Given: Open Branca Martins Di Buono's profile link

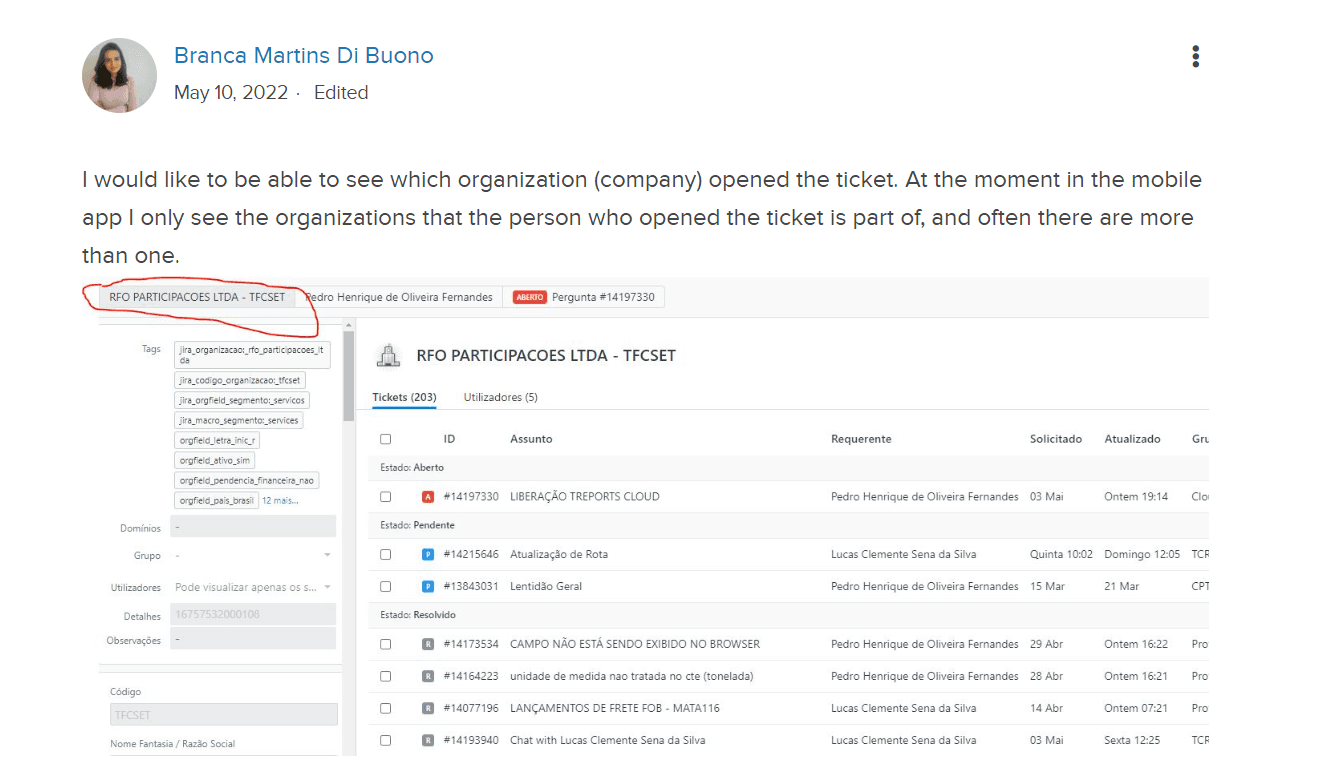Looking at the screenshot, I should pyautogui.click(x=303, y=55).
